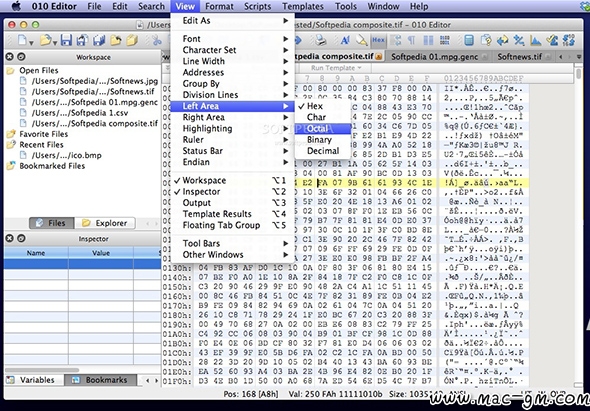Click the blue and yellow double-arrow icon

pyautogui.click(x=502, y=40)
